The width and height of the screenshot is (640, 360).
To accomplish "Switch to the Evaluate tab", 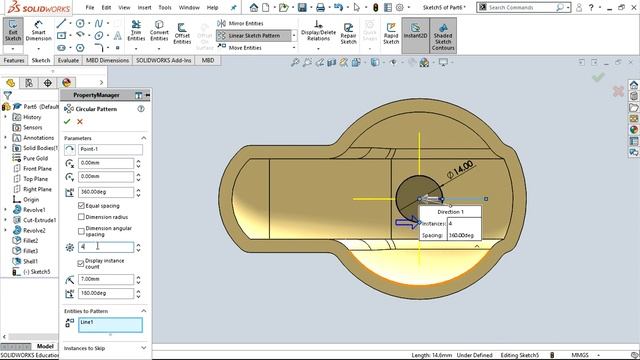I will (68, 60).
